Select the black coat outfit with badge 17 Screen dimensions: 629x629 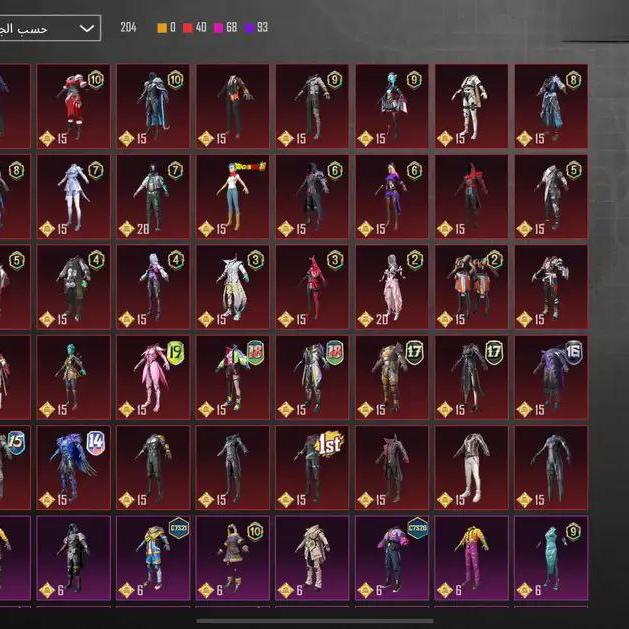[471, 377]
